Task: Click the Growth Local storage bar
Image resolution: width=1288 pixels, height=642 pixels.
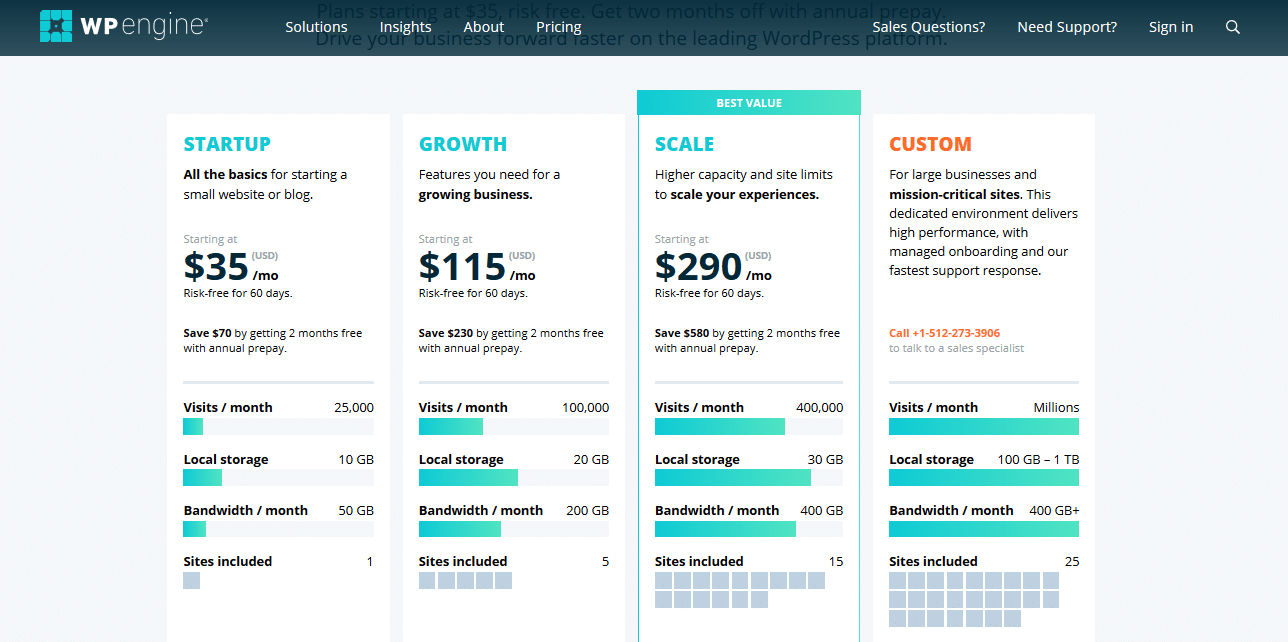Action: coord(514,477)
